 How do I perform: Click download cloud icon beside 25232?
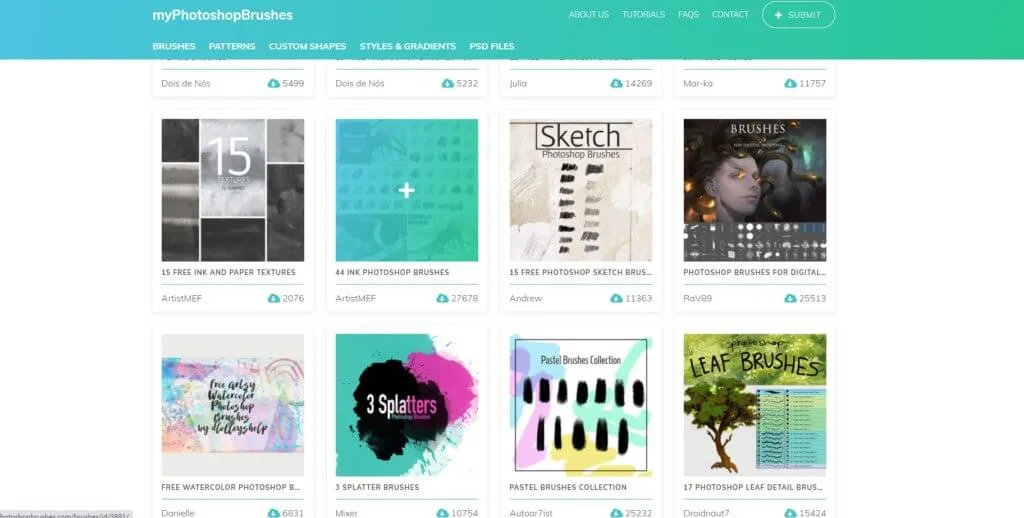click(616, 513)
